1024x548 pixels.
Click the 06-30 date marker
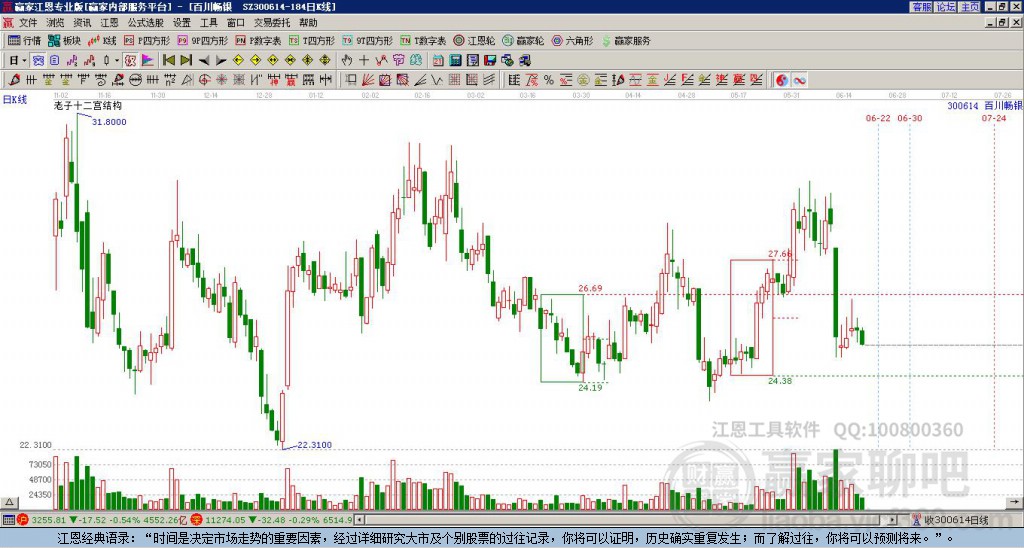tap(910, 118)
